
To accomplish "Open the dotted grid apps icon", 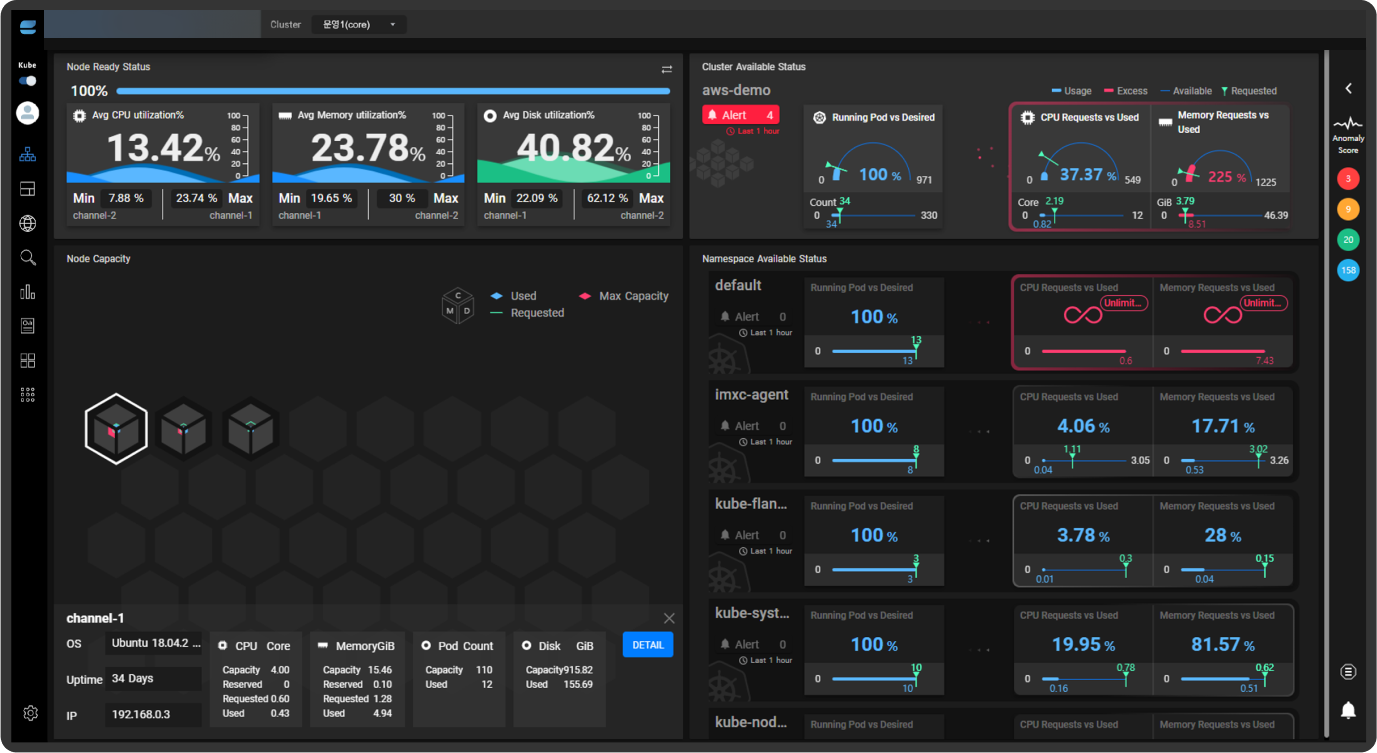I will point(27,394).
